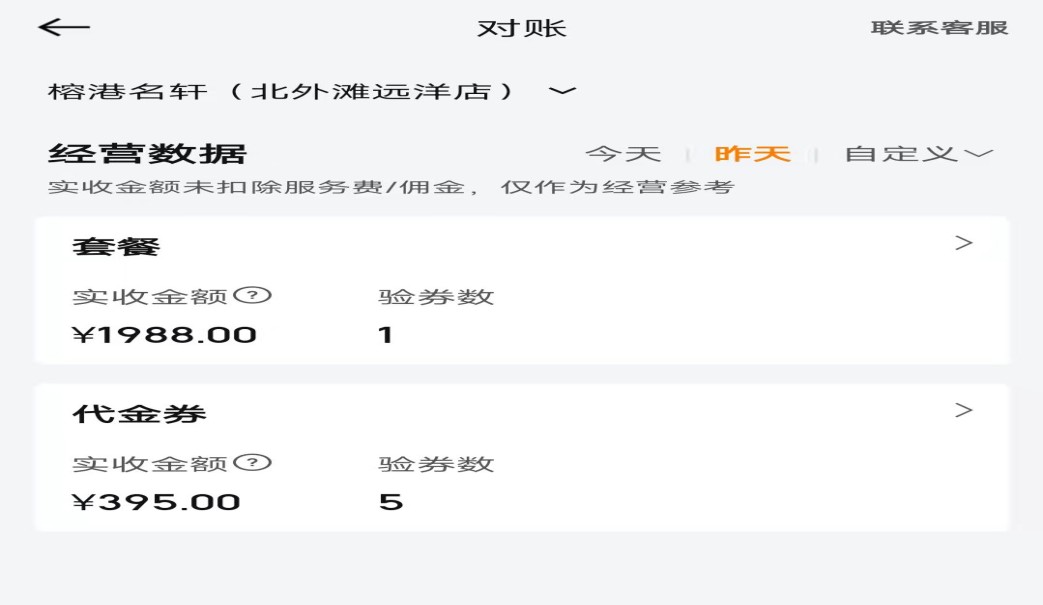
Task: Click the 经营数据 section heading
Action: (147, 154)
